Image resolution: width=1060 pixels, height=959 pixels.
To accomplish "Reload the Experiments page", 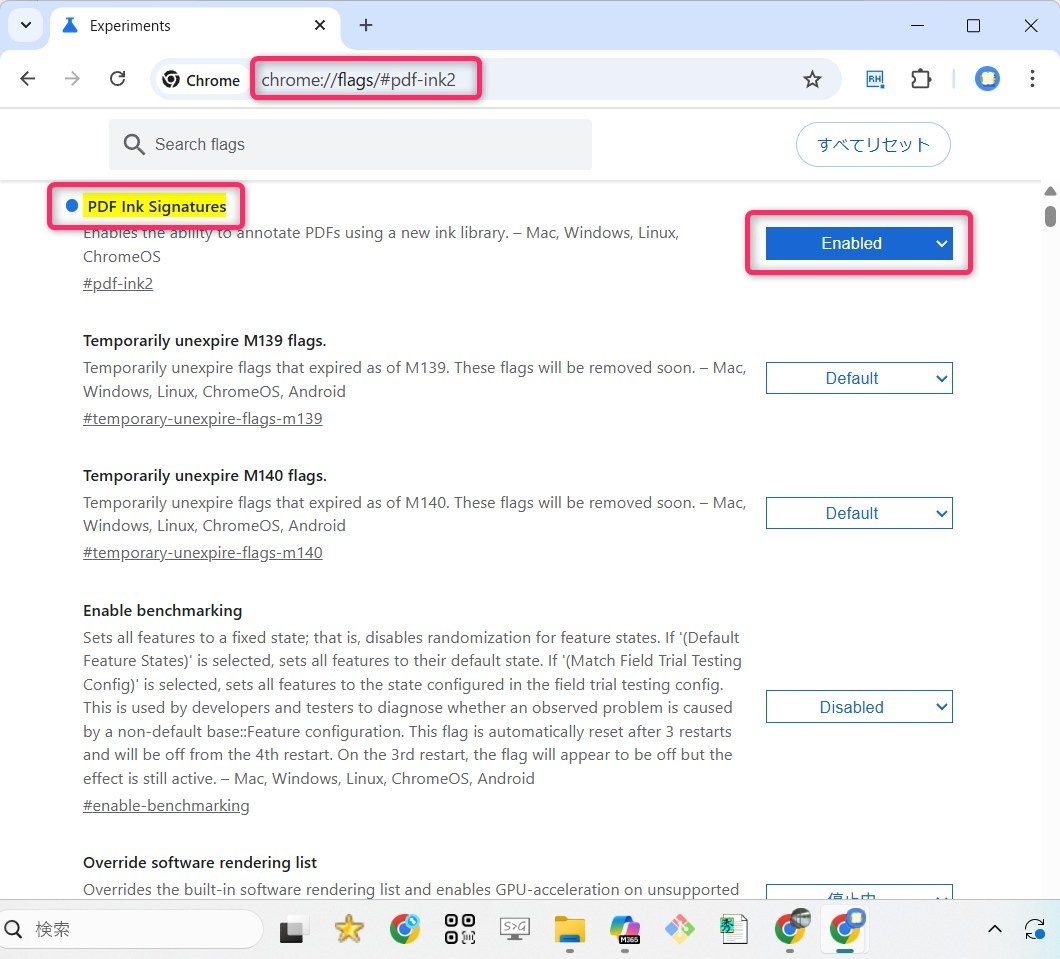I will (x=117, y=79).
